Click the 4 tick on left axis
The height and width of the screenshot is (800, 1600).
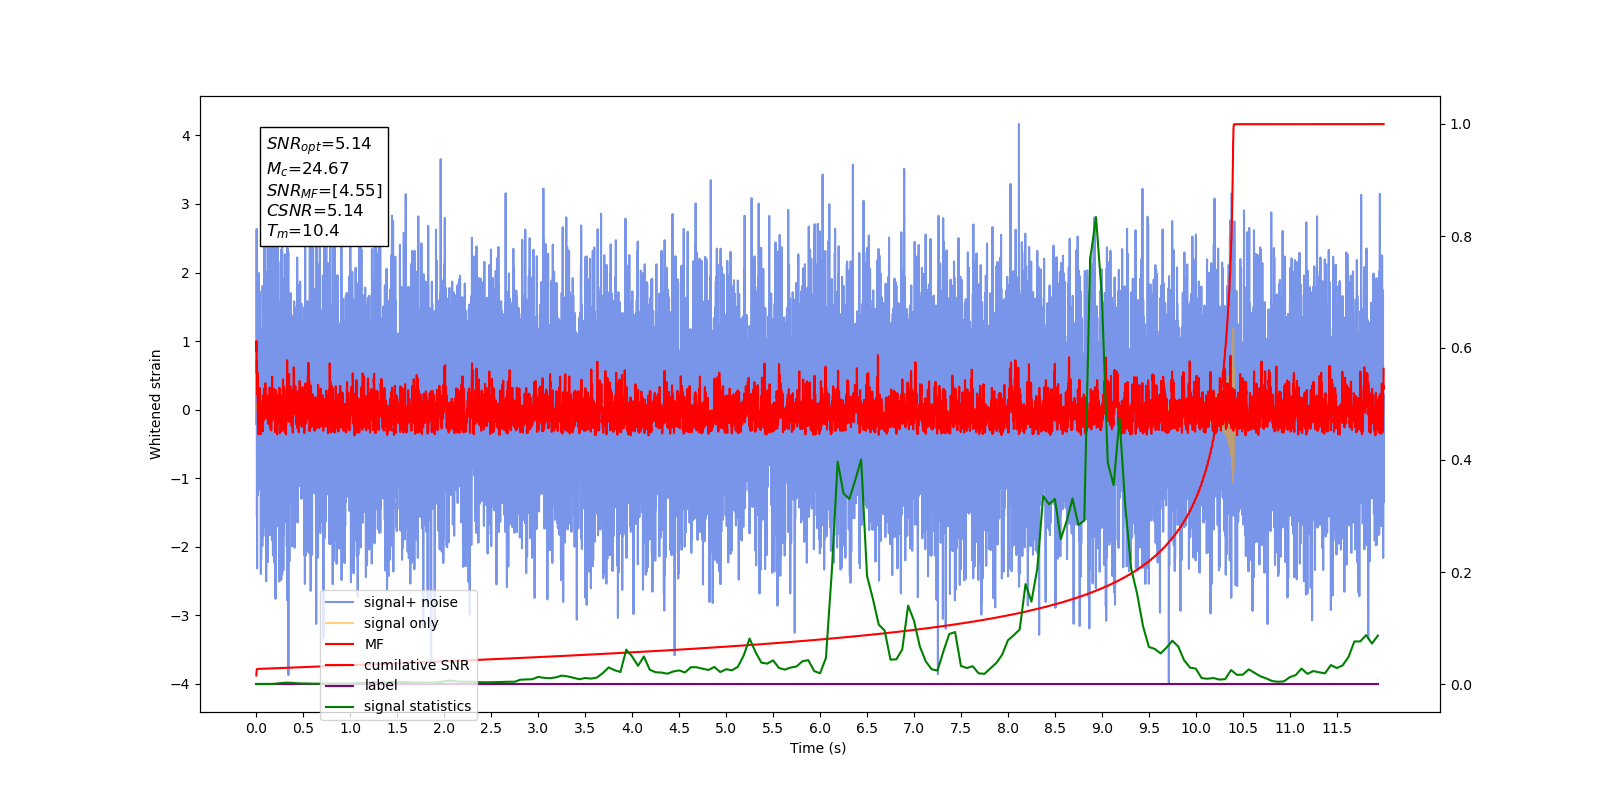coord(186,136)
